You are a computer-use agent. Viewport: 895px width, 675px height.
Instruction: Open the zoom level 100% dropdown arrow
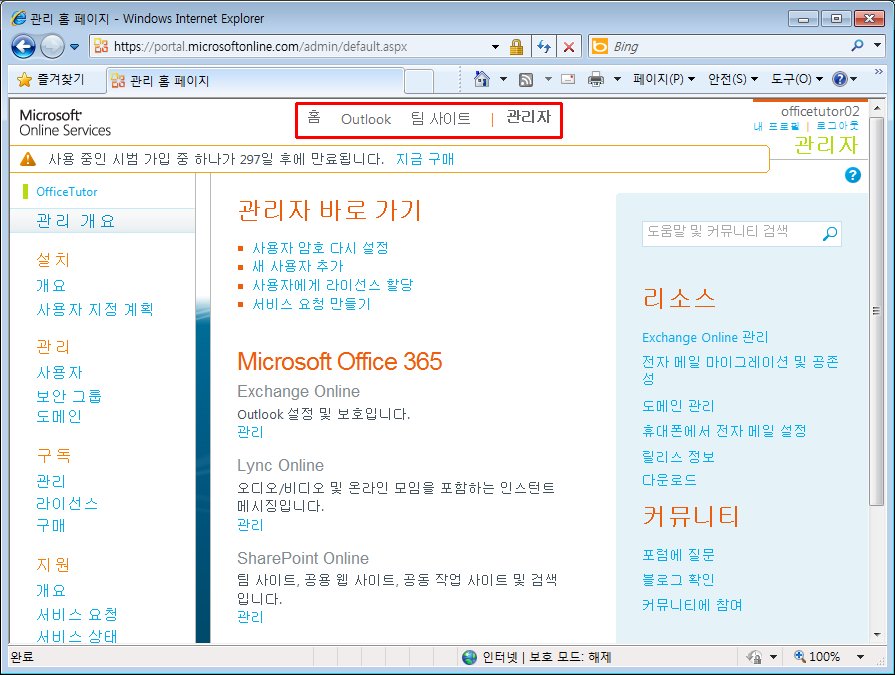pyautogui.click(x=860, y=657)
